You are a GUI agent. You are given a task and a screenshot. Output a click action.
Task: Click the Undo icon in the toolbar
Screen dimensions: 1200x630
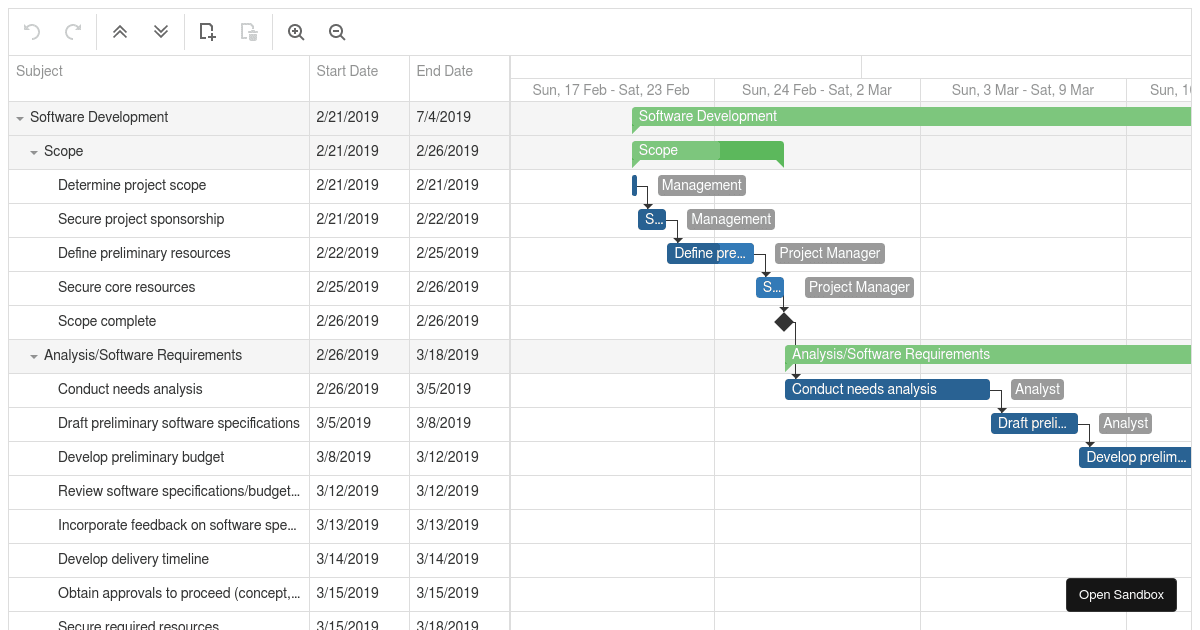30,31
